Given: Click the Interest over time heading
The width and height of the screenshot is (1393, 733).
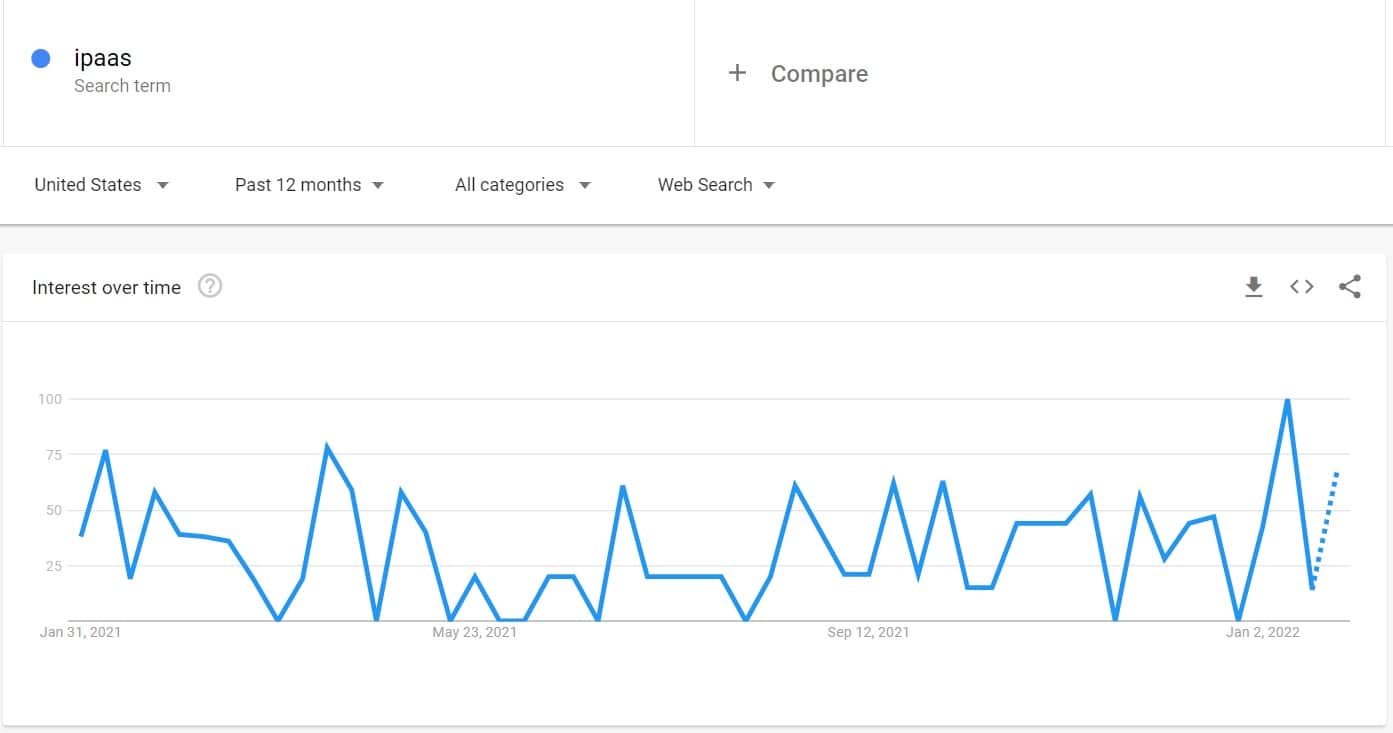Looking at the screenshot, I should pos(106,288).
